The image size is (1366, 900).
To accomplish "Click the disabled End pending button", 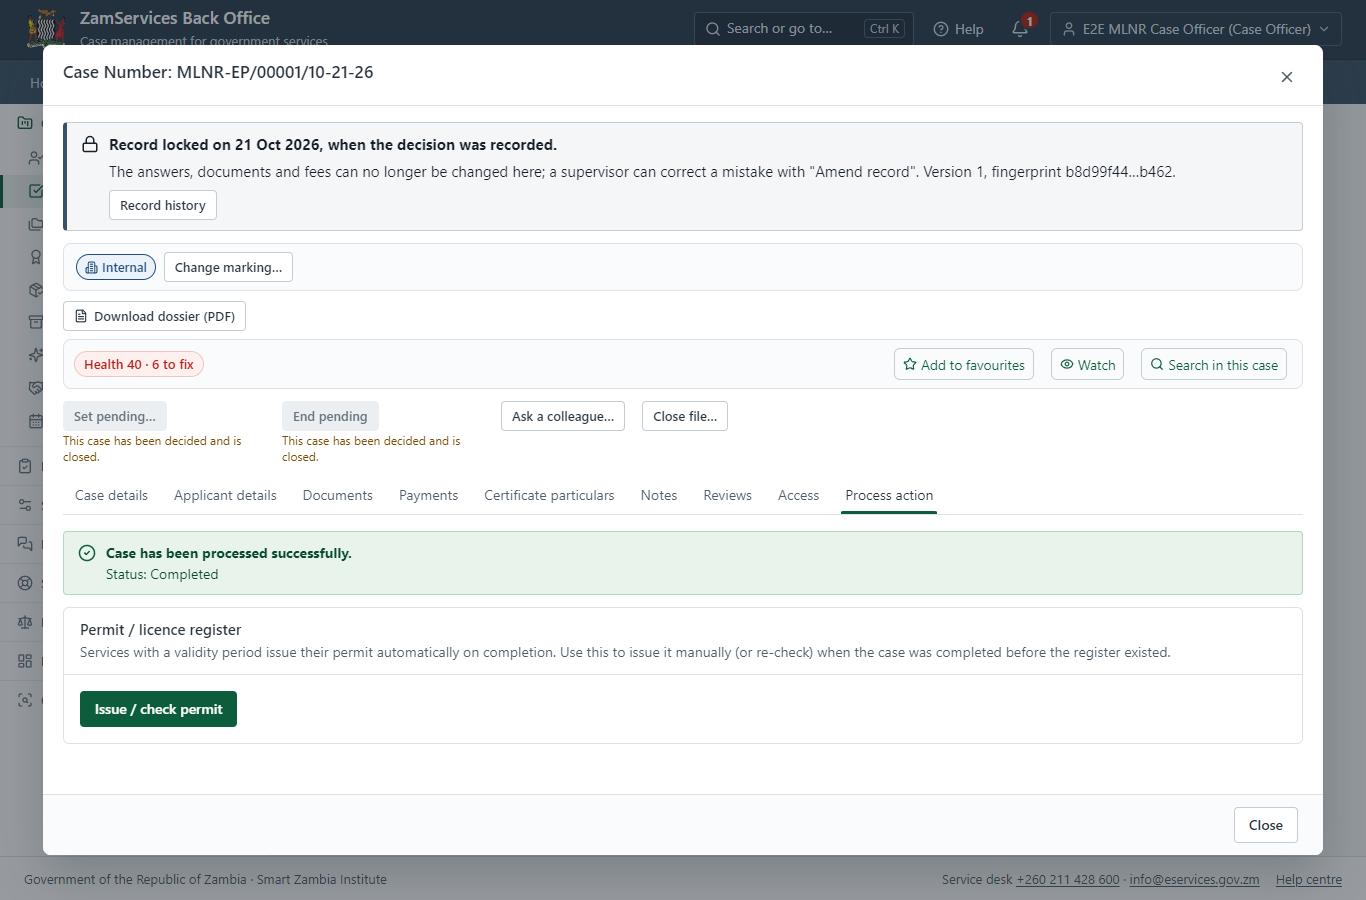I will pos(330,416).
